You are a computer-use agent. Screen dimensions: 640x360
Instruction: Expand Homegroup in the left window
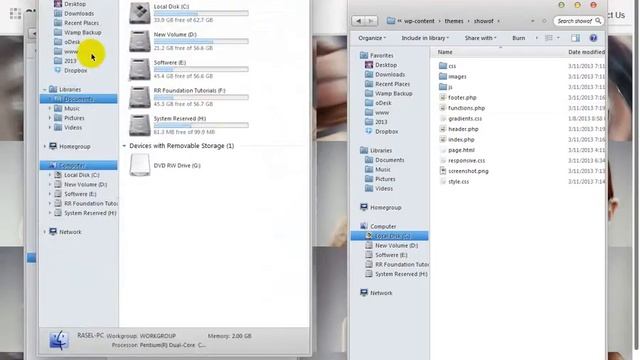(45, 147)
